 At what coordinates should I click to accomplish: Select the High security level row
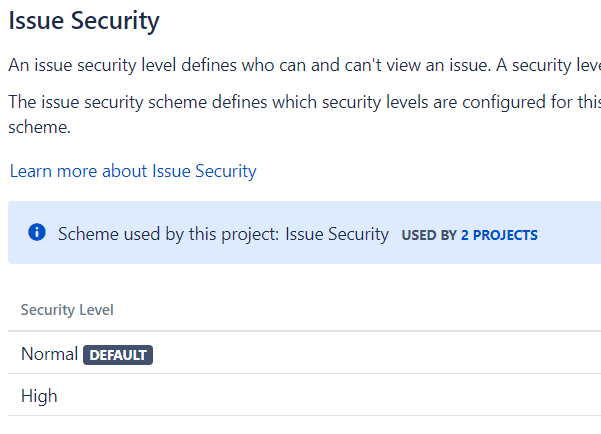(x=304, y=395)
